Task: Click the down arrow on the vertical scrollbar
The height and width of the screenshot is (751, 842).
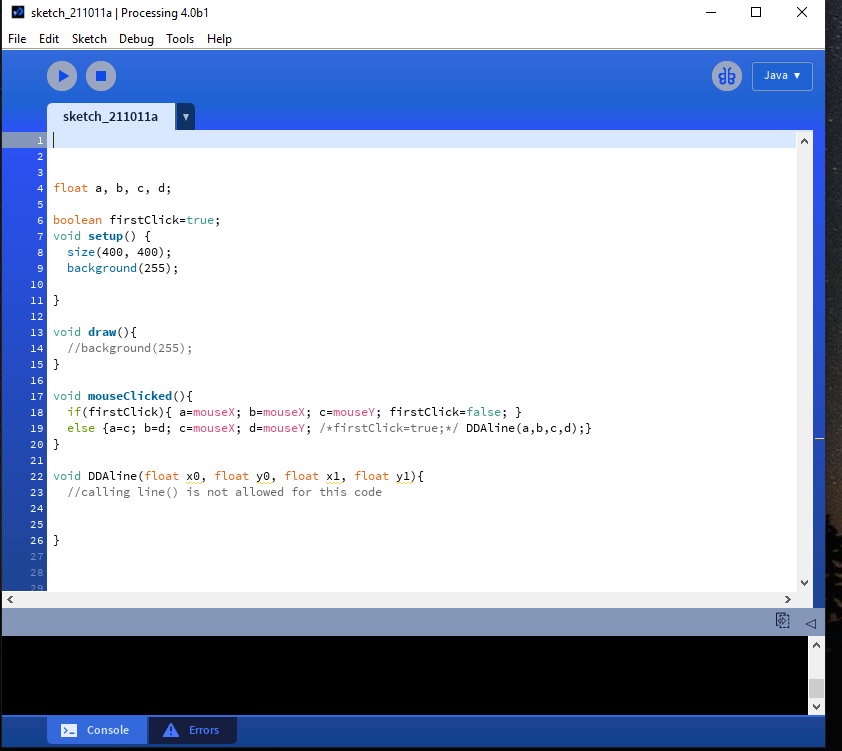Action: [804, 582]
